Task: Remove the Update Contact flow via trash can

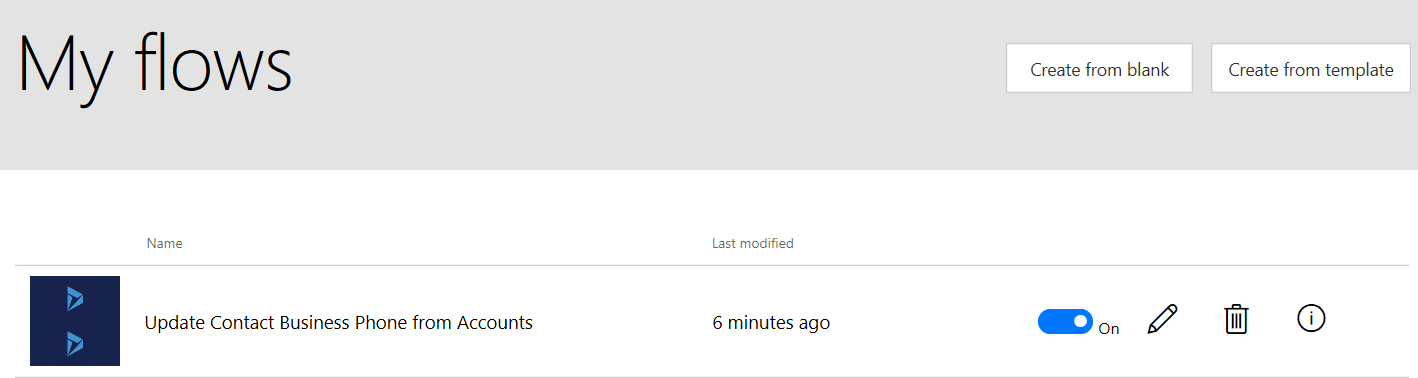Action: coord(1237,320)
